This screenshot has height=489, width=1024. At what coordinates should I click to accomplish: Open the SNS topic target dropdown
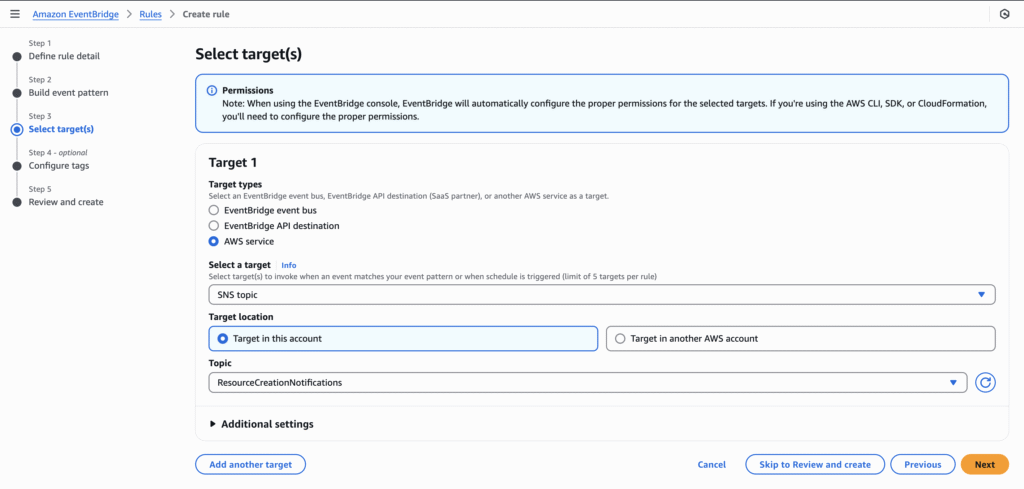click(x=602, y=294)
